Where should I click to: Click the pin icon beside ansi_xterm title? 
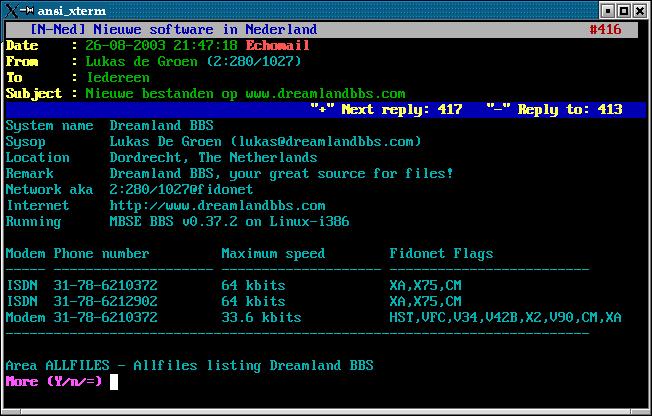pos(27,11)
